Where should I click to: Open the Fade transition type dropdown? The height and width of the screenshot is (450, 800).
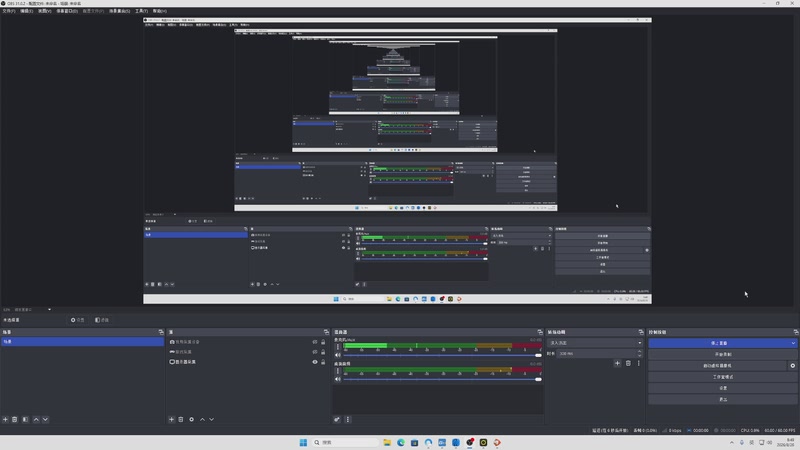pos(595,343)
